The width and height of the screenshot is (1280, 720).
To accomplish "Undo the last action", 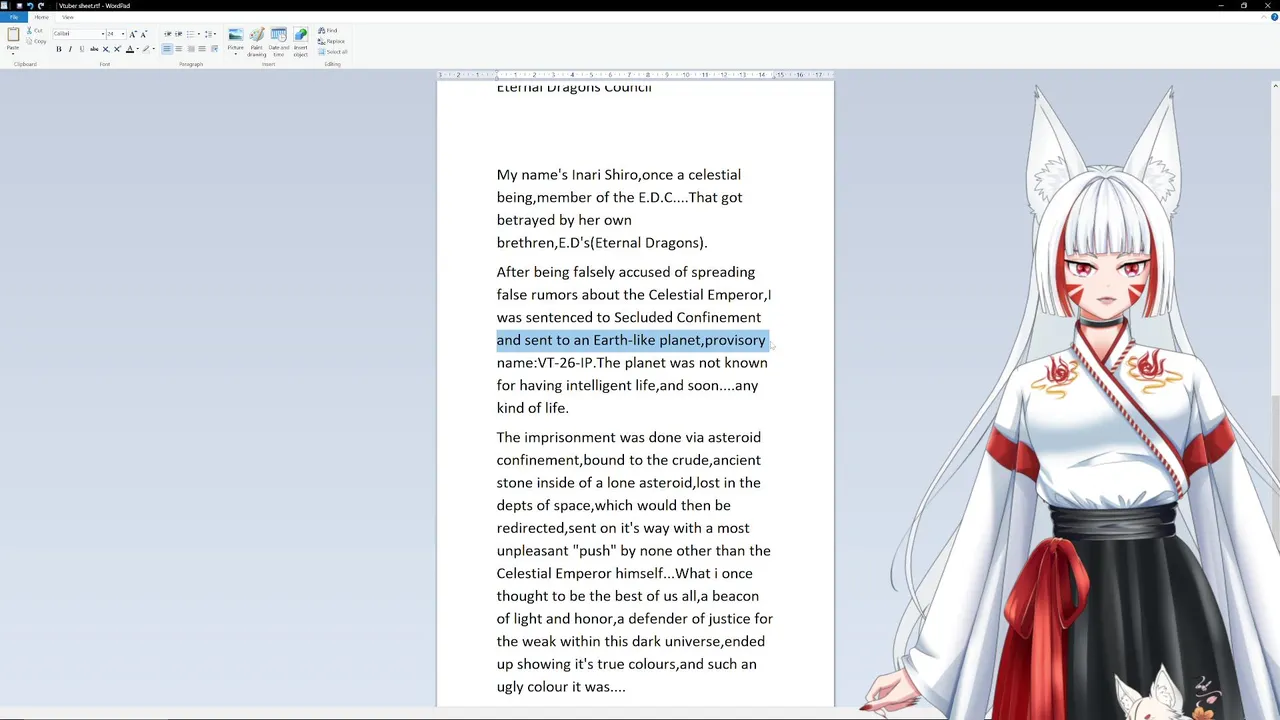I will coord(29,5).
